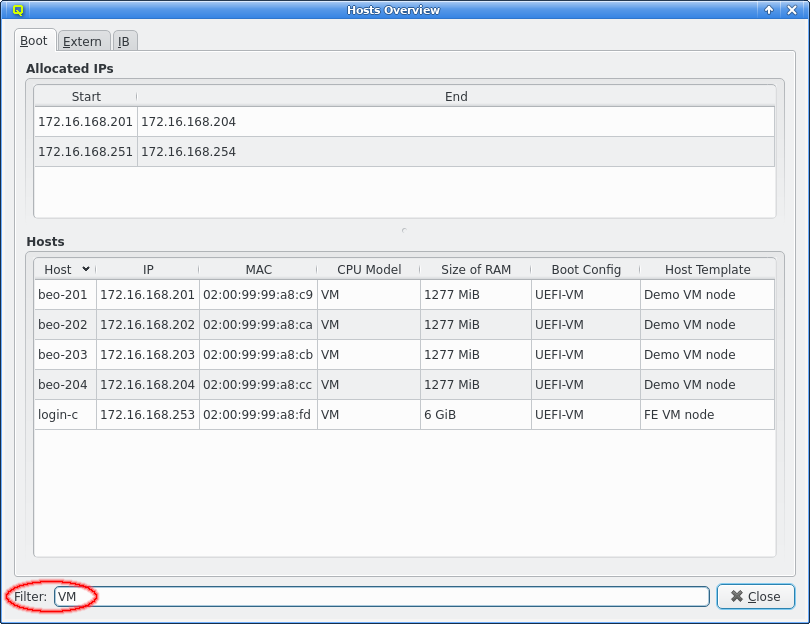Click the Boot Config column header
810x624 pixels.
[586, 269]
